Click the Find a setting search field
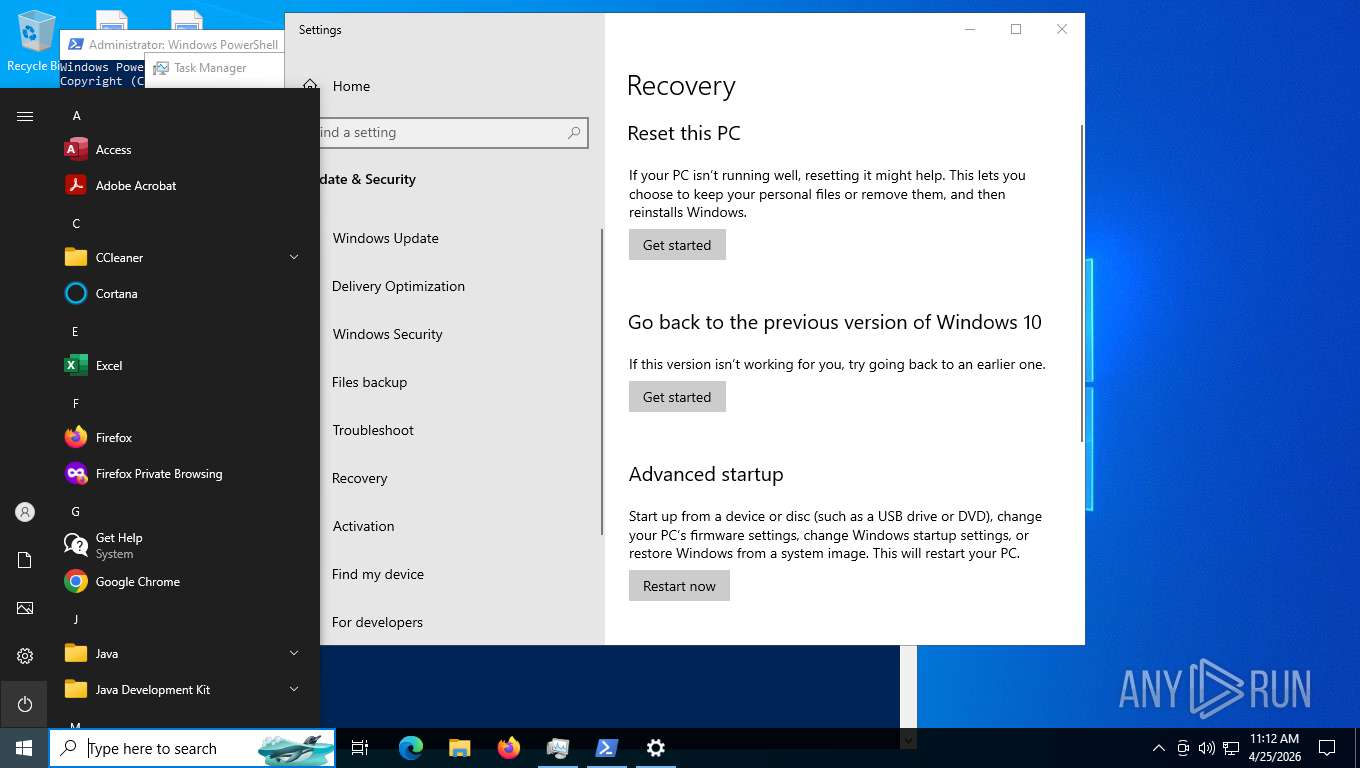This screenshot has height=768, width=1360. 453,133
